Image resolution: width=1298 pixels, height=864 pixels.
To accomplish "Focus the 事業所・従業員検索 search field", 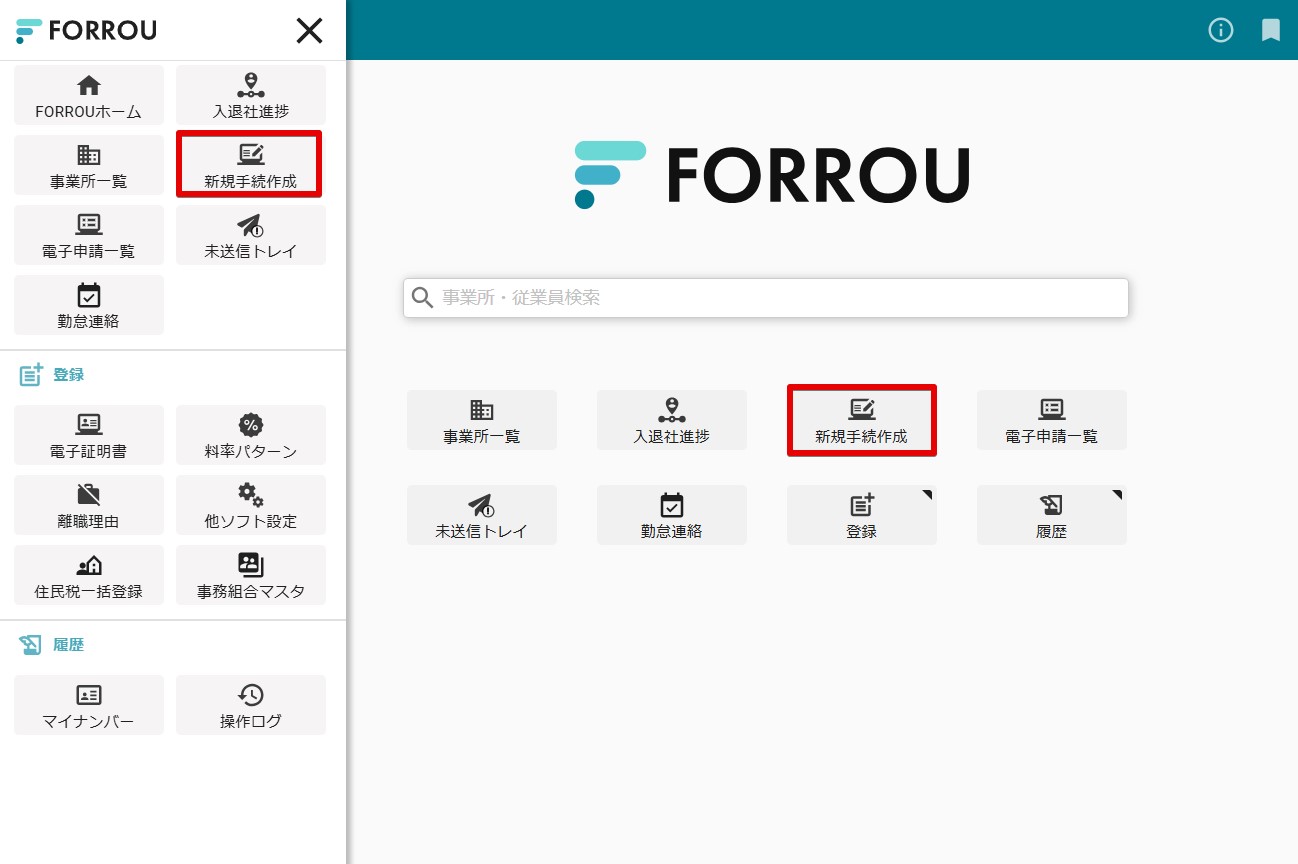I will 766,298.
